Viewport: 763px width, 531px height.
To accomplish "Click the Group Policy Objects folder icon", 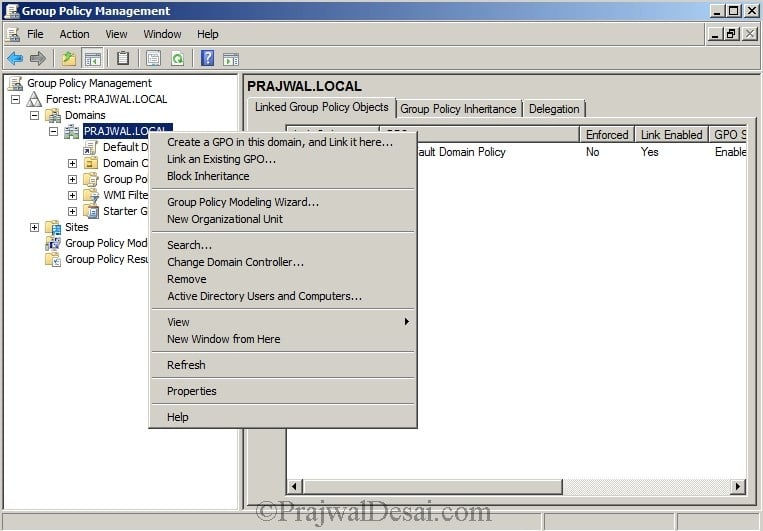I will coord(91,179).
